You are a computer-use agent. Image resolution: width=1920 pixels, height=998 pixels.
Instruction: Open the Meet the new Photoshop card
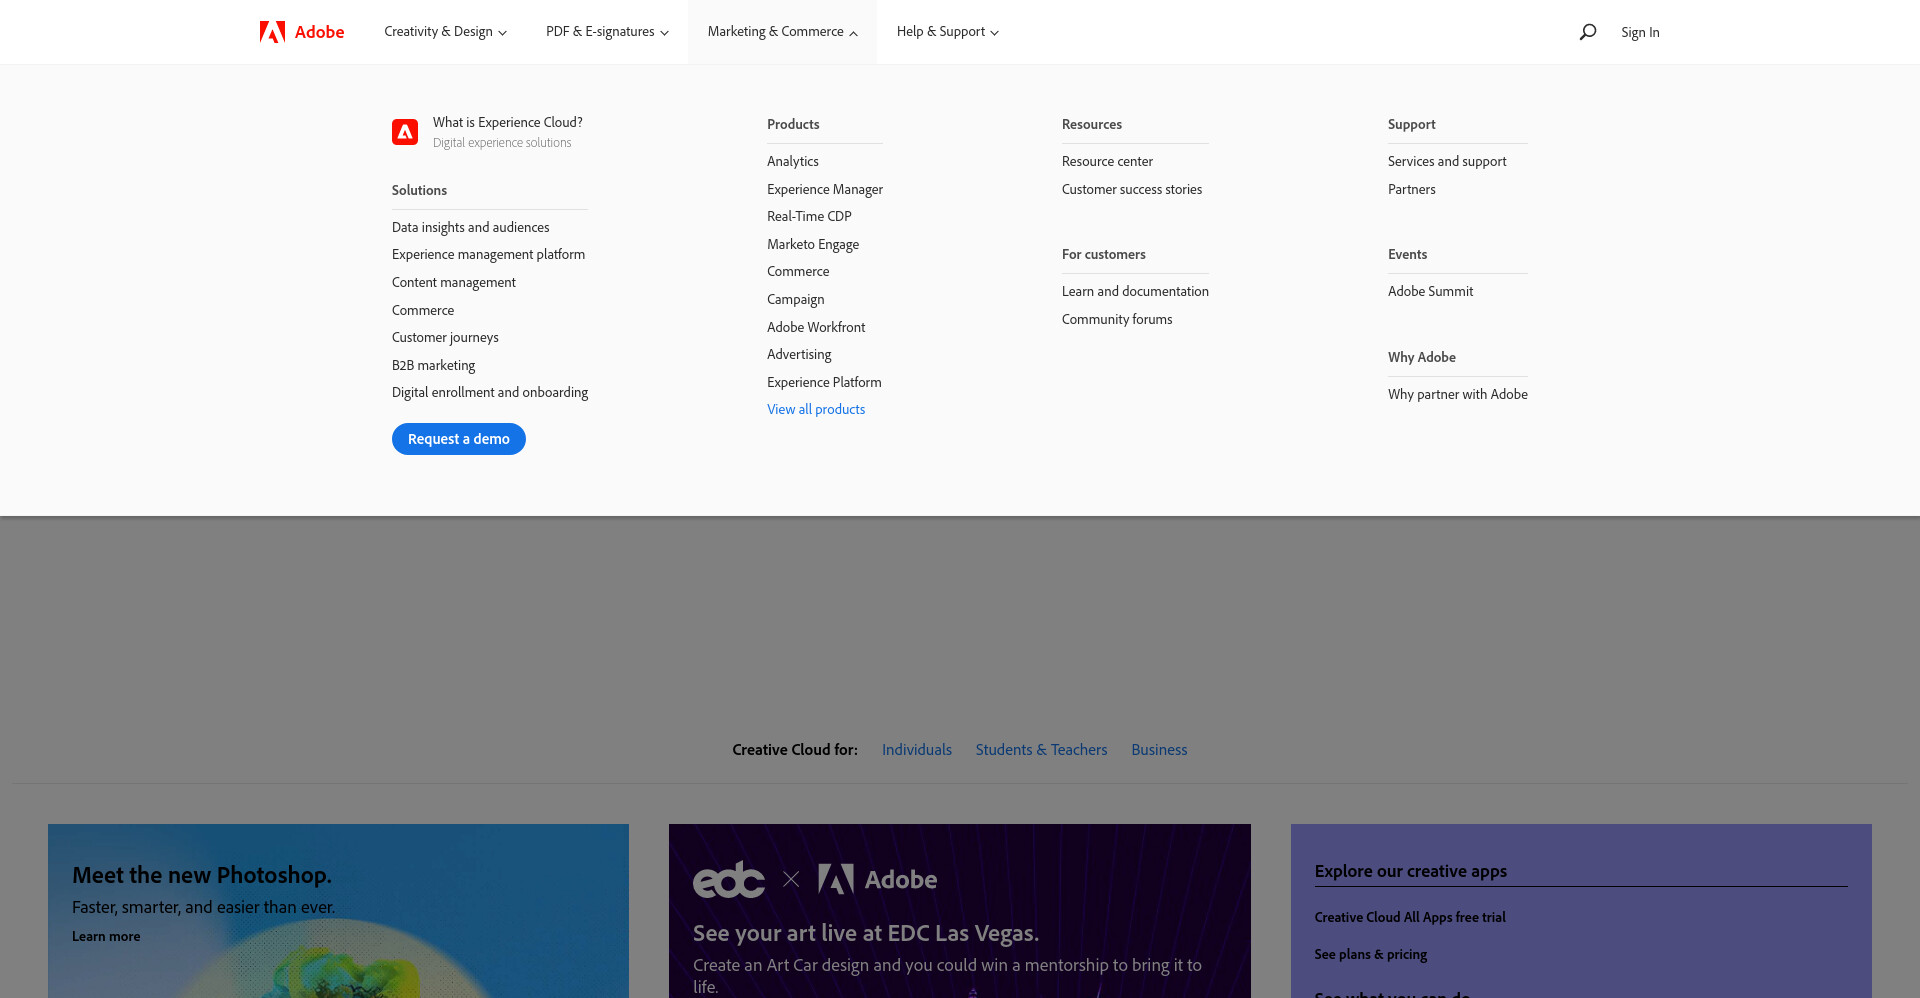338,911
